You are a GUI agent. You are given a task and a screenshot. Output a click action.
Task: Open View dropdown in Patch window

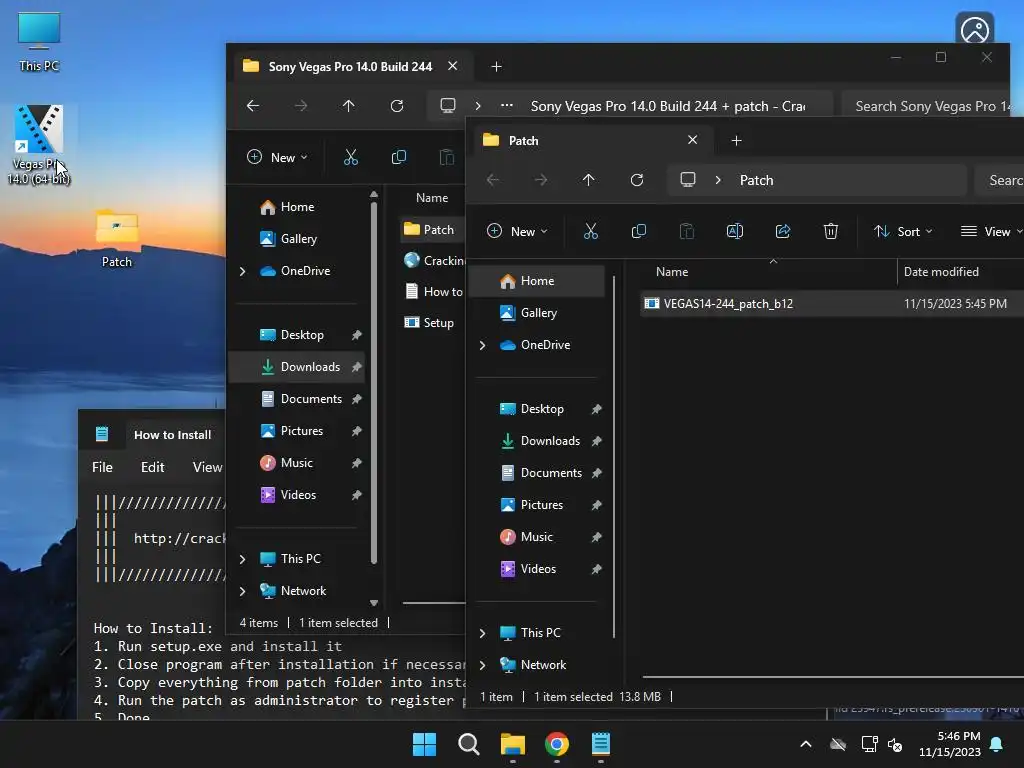[991, 231]
